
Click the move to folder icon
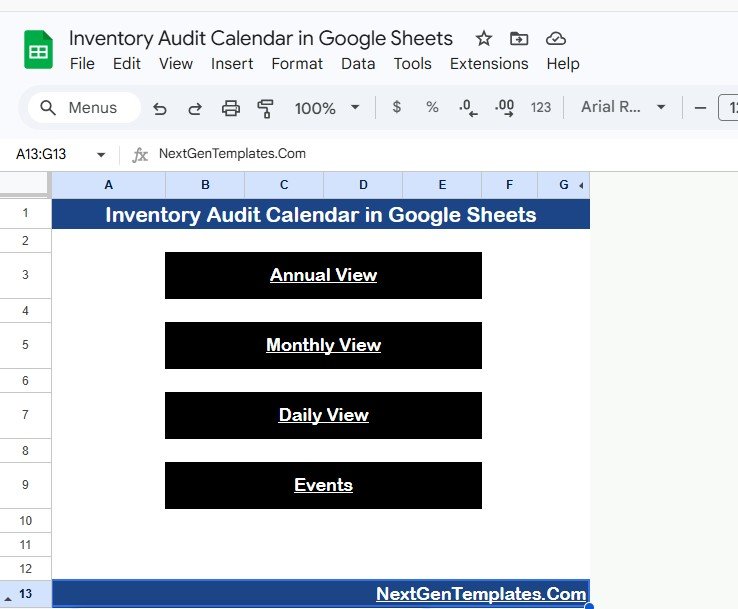pos(519,39)
